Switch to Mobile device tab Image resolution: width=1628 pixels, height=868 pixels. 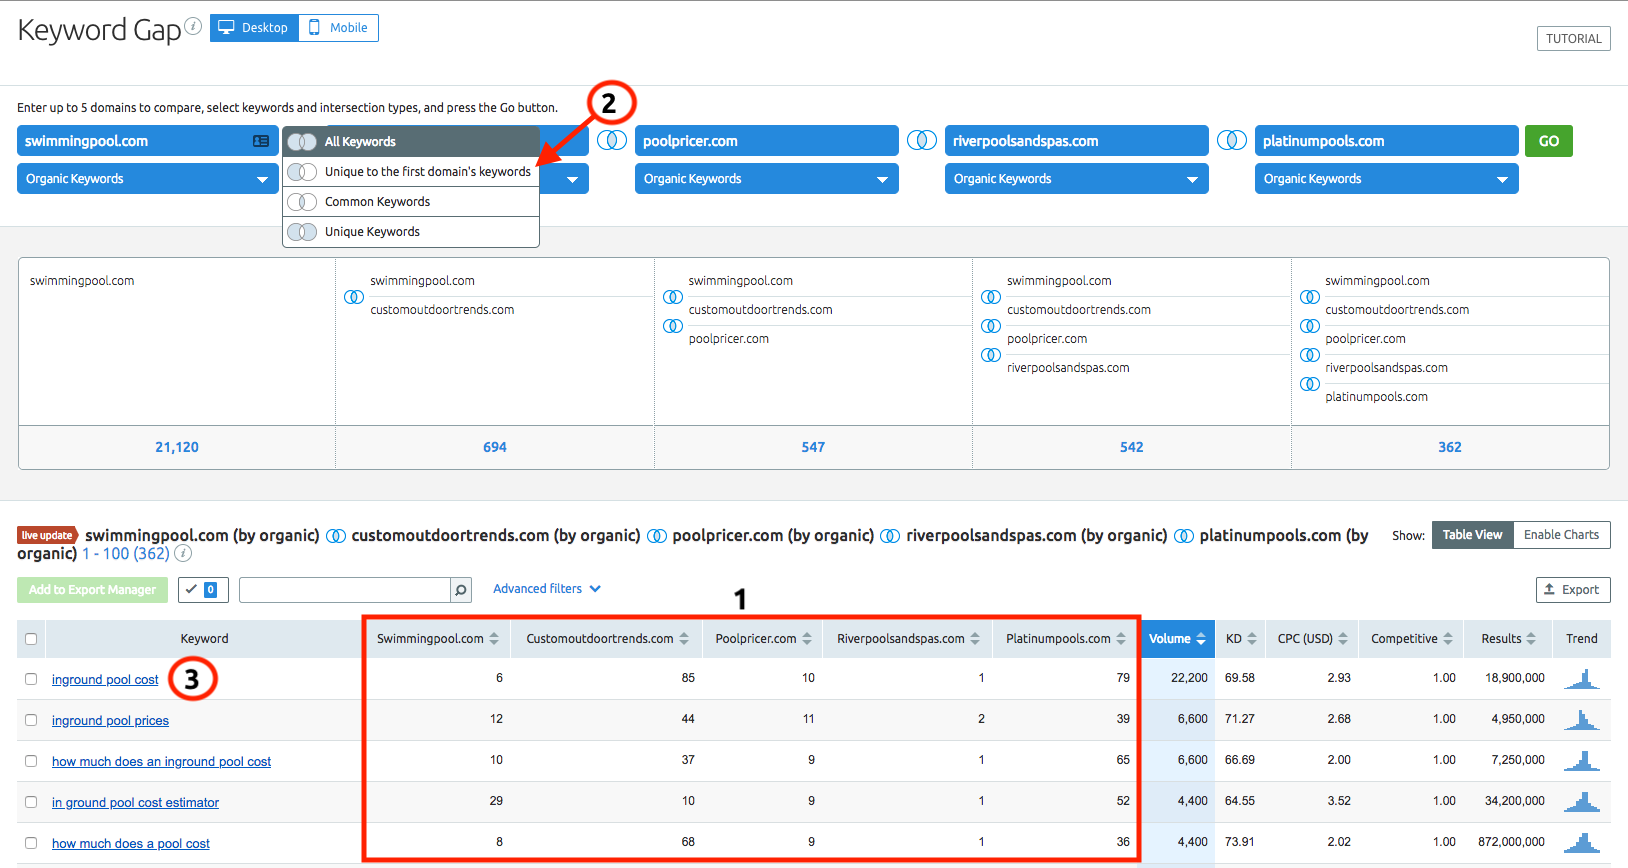coord(338,28)
